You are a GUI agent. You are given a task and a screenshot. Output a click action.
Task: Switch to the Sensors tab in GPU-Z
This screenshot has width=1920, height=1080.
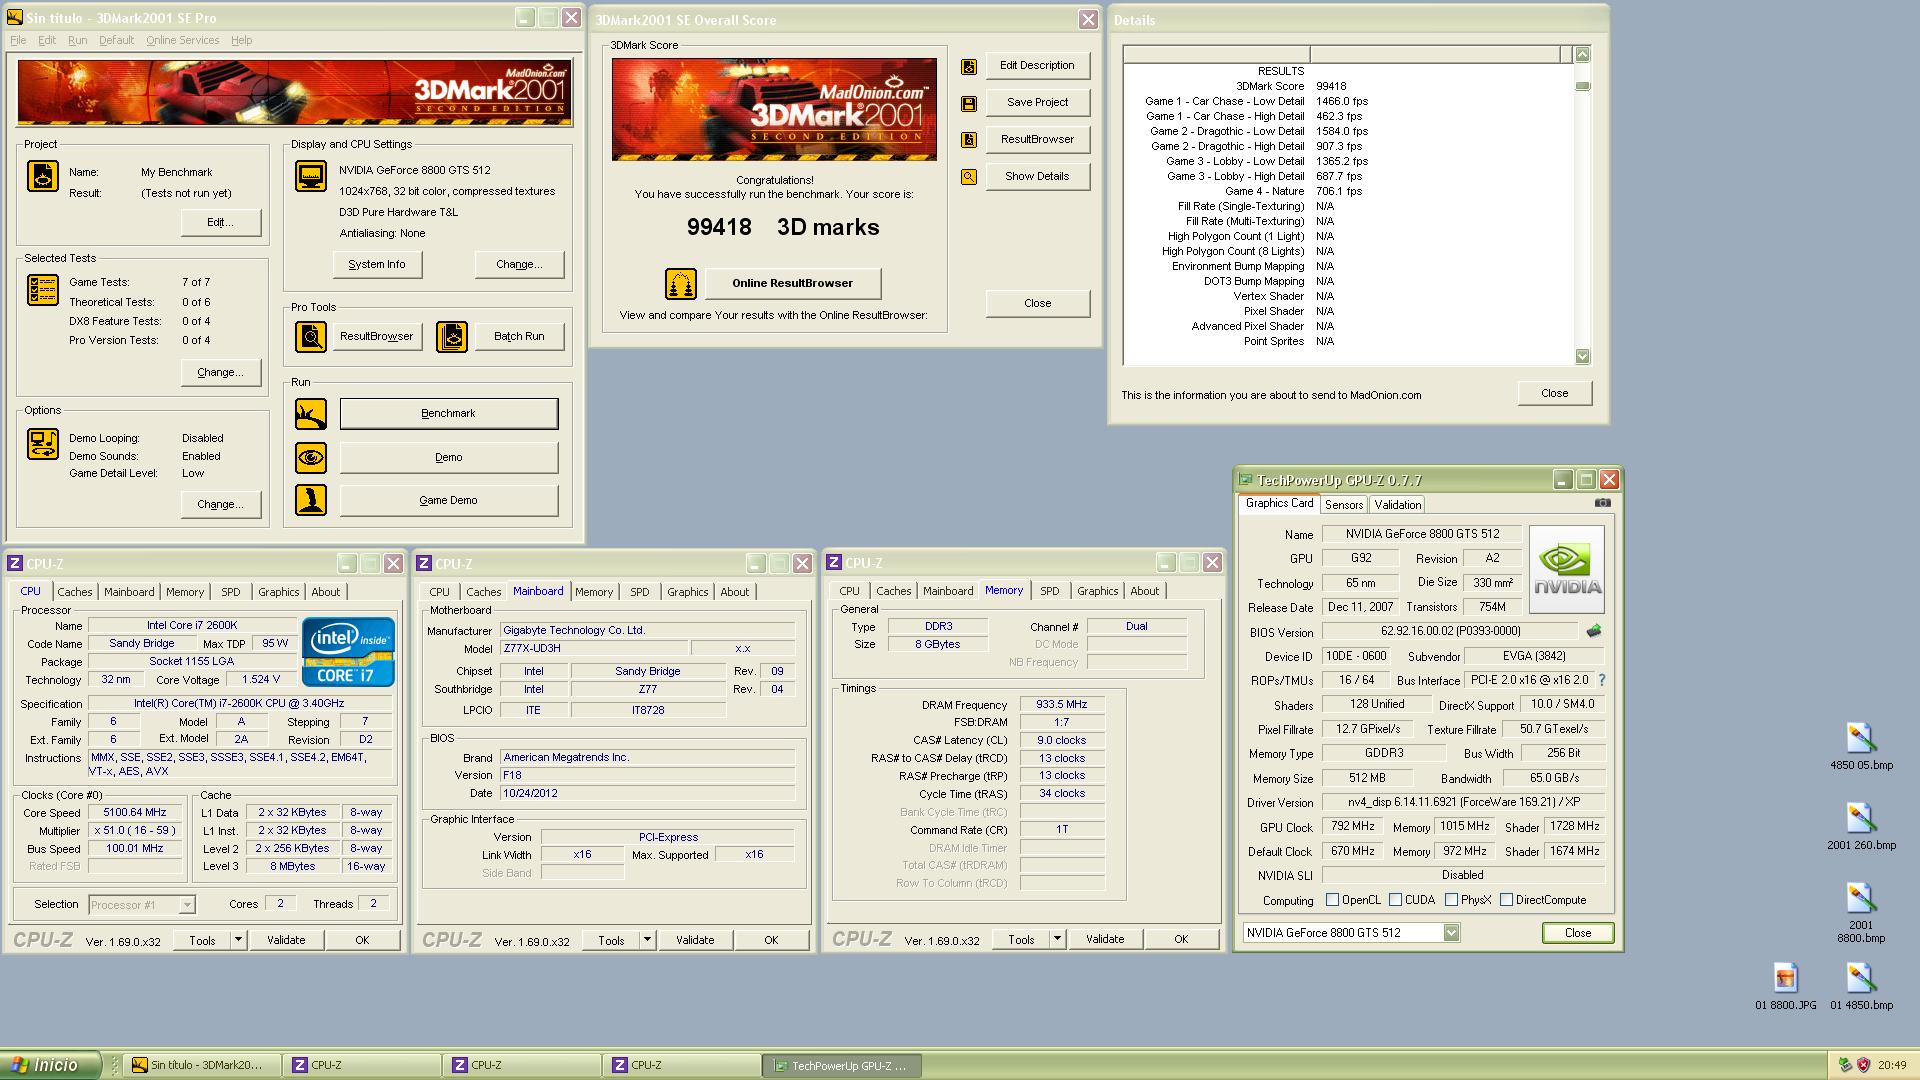(1344, 505)
